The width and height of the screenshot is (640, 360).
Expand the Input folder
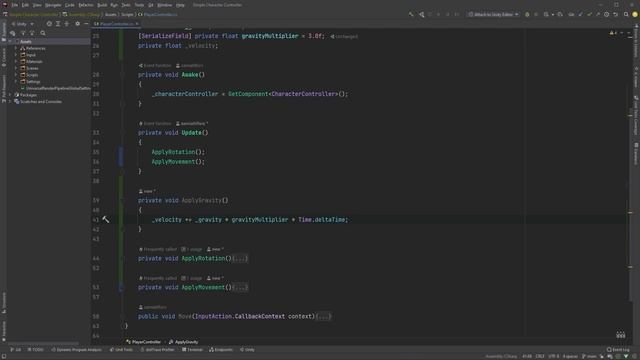pyautogui.click(x=16, y=55)
